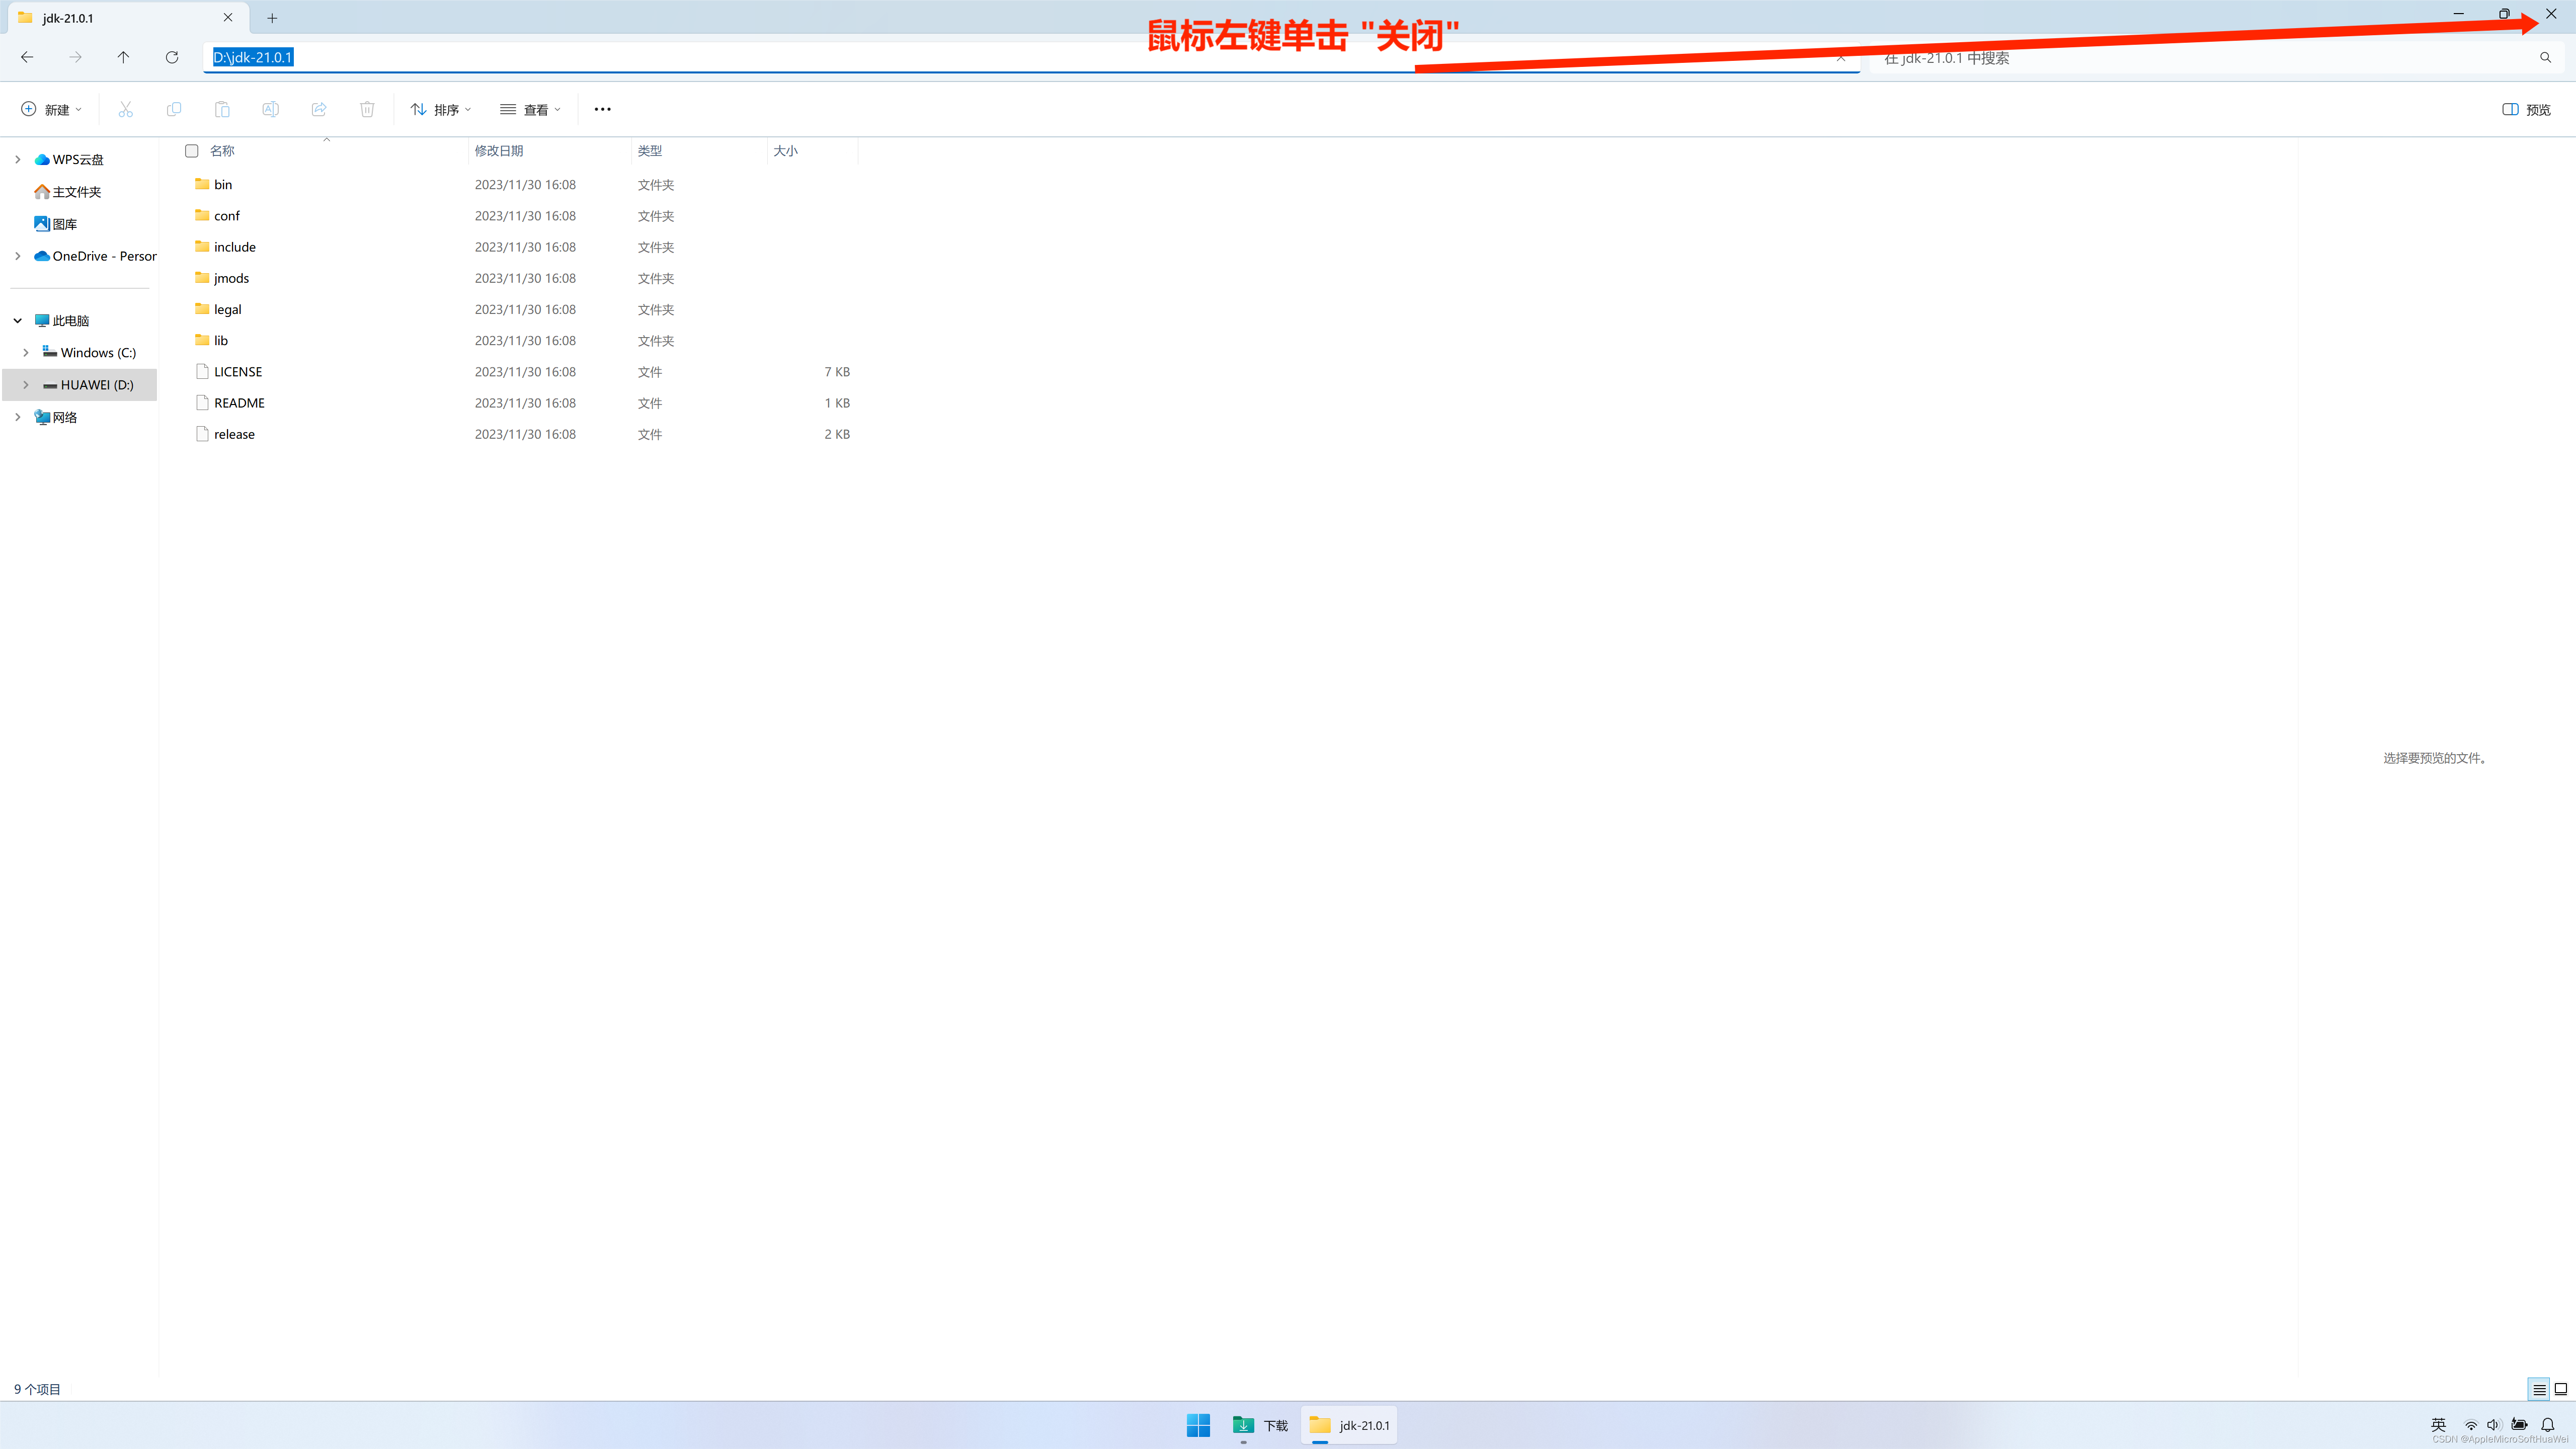Open the Share icon
Viewport: 2576px width, 1449px height.
319,109
